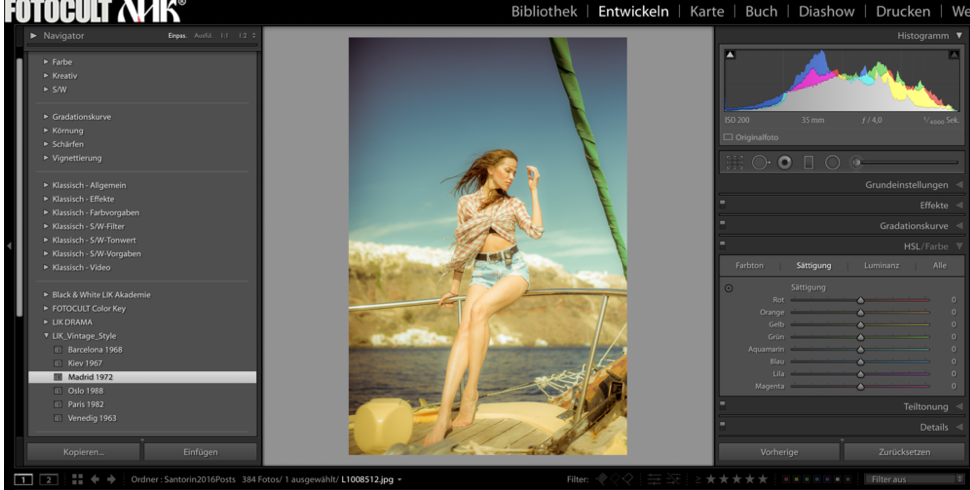
Task: Click the Paris 1982 preset icon
Action: tap(58, 405)
